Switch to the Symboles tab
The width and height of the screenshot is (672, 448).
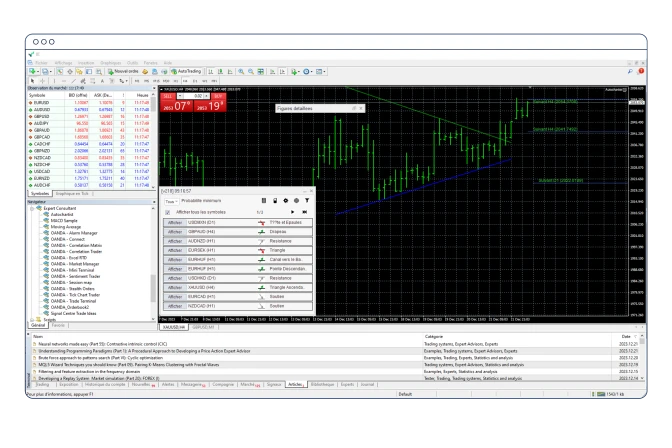pyautogui.click(x=40, y=194)
